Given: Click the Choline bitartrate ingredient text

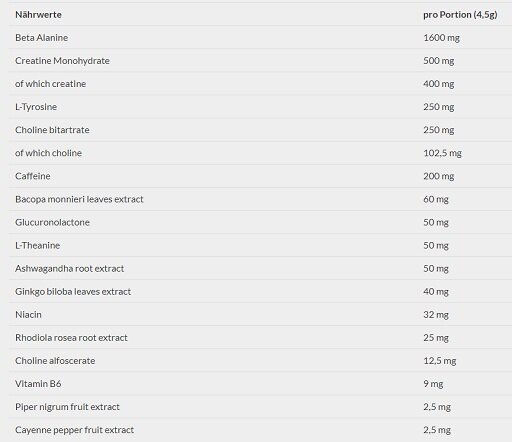Looking at the screenshot, I should (x=52, y=130).
